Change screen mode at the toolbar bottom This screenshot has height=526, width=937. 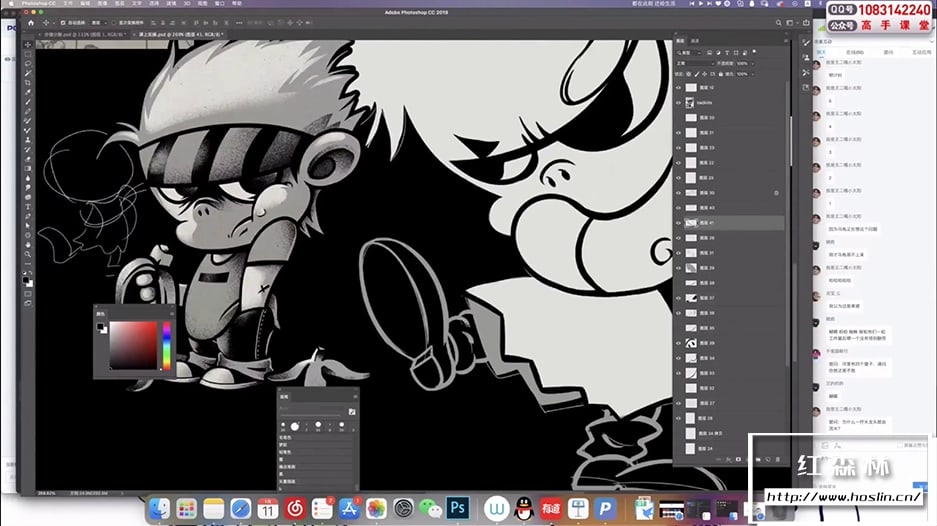point(28,304)
